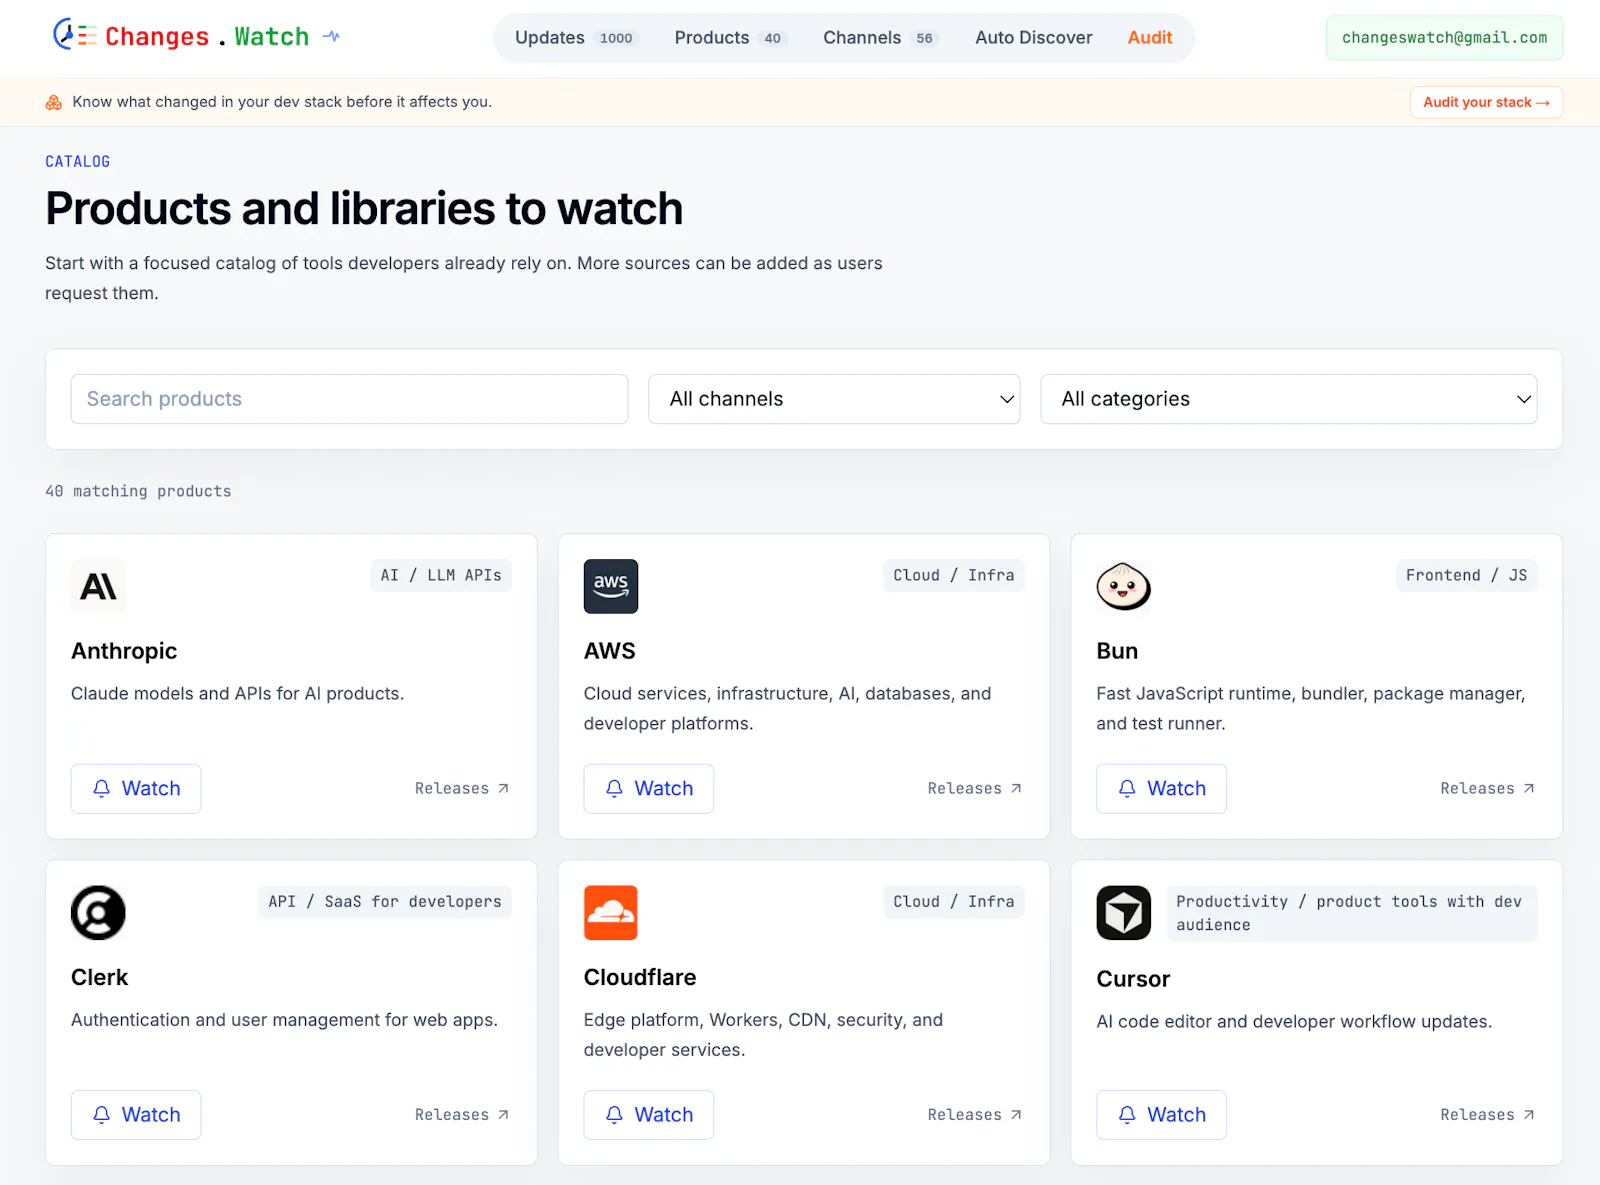Open Releases link for Cloudflare
The height and width of the screenshot is (1185, 1600).
975,1114
